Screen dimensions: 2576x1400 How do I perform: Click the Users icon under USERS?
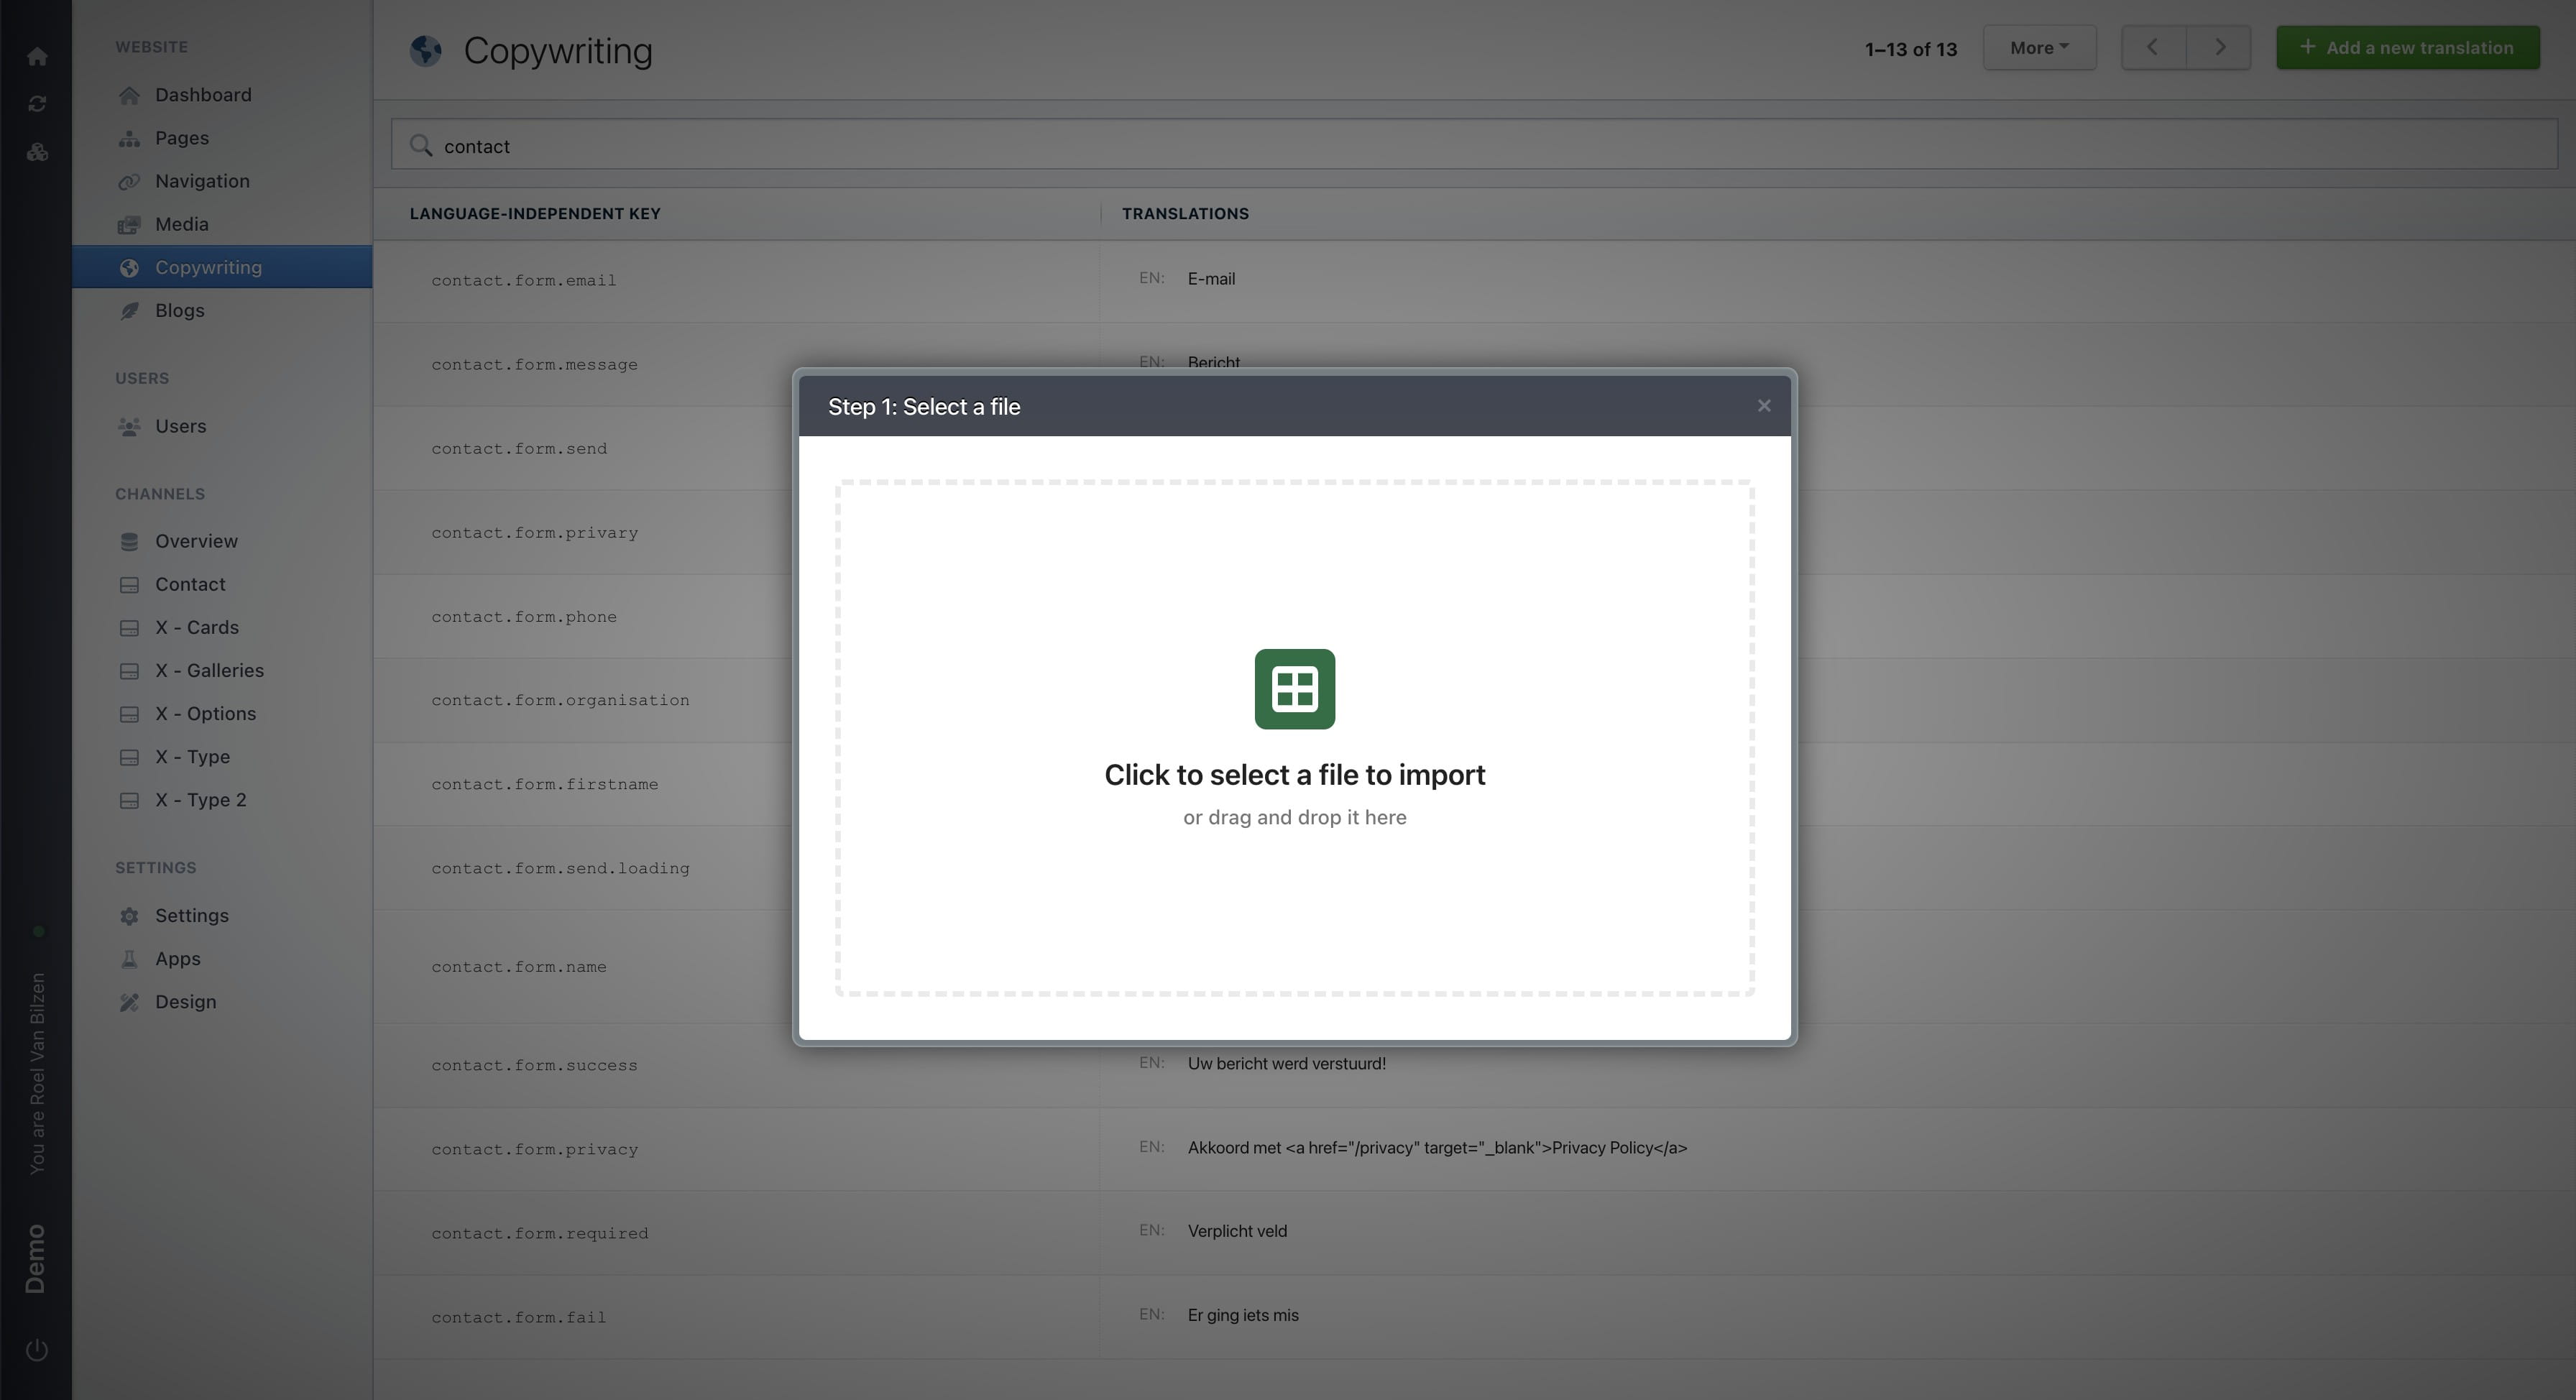pos(130,426)
